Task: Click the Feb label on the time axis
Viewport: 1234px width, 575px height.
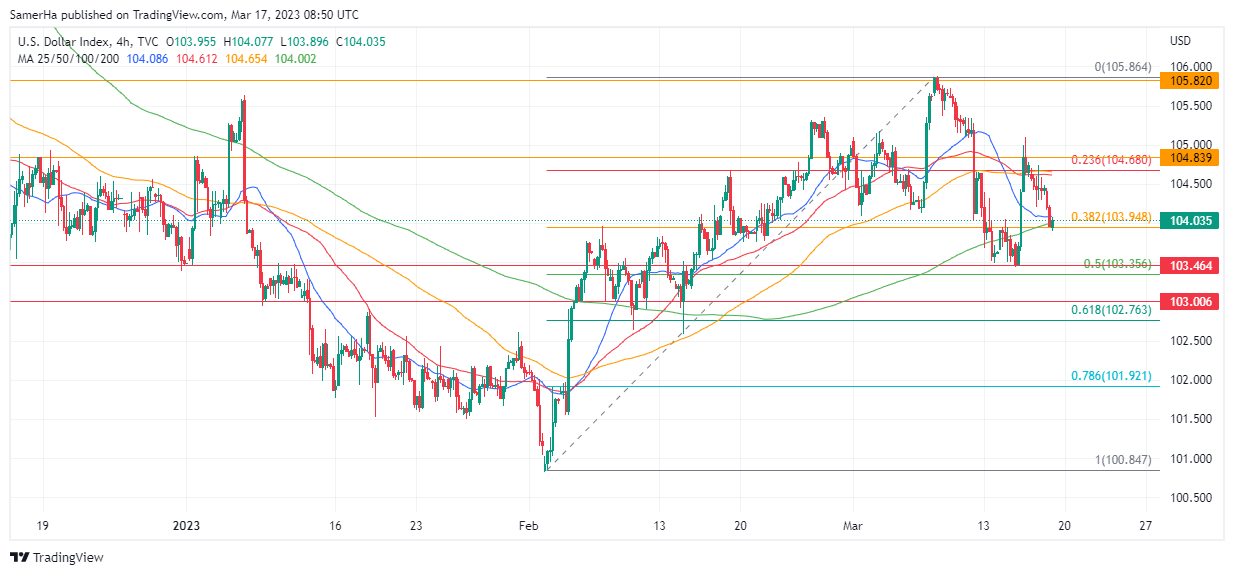Action: pos(529,525)
